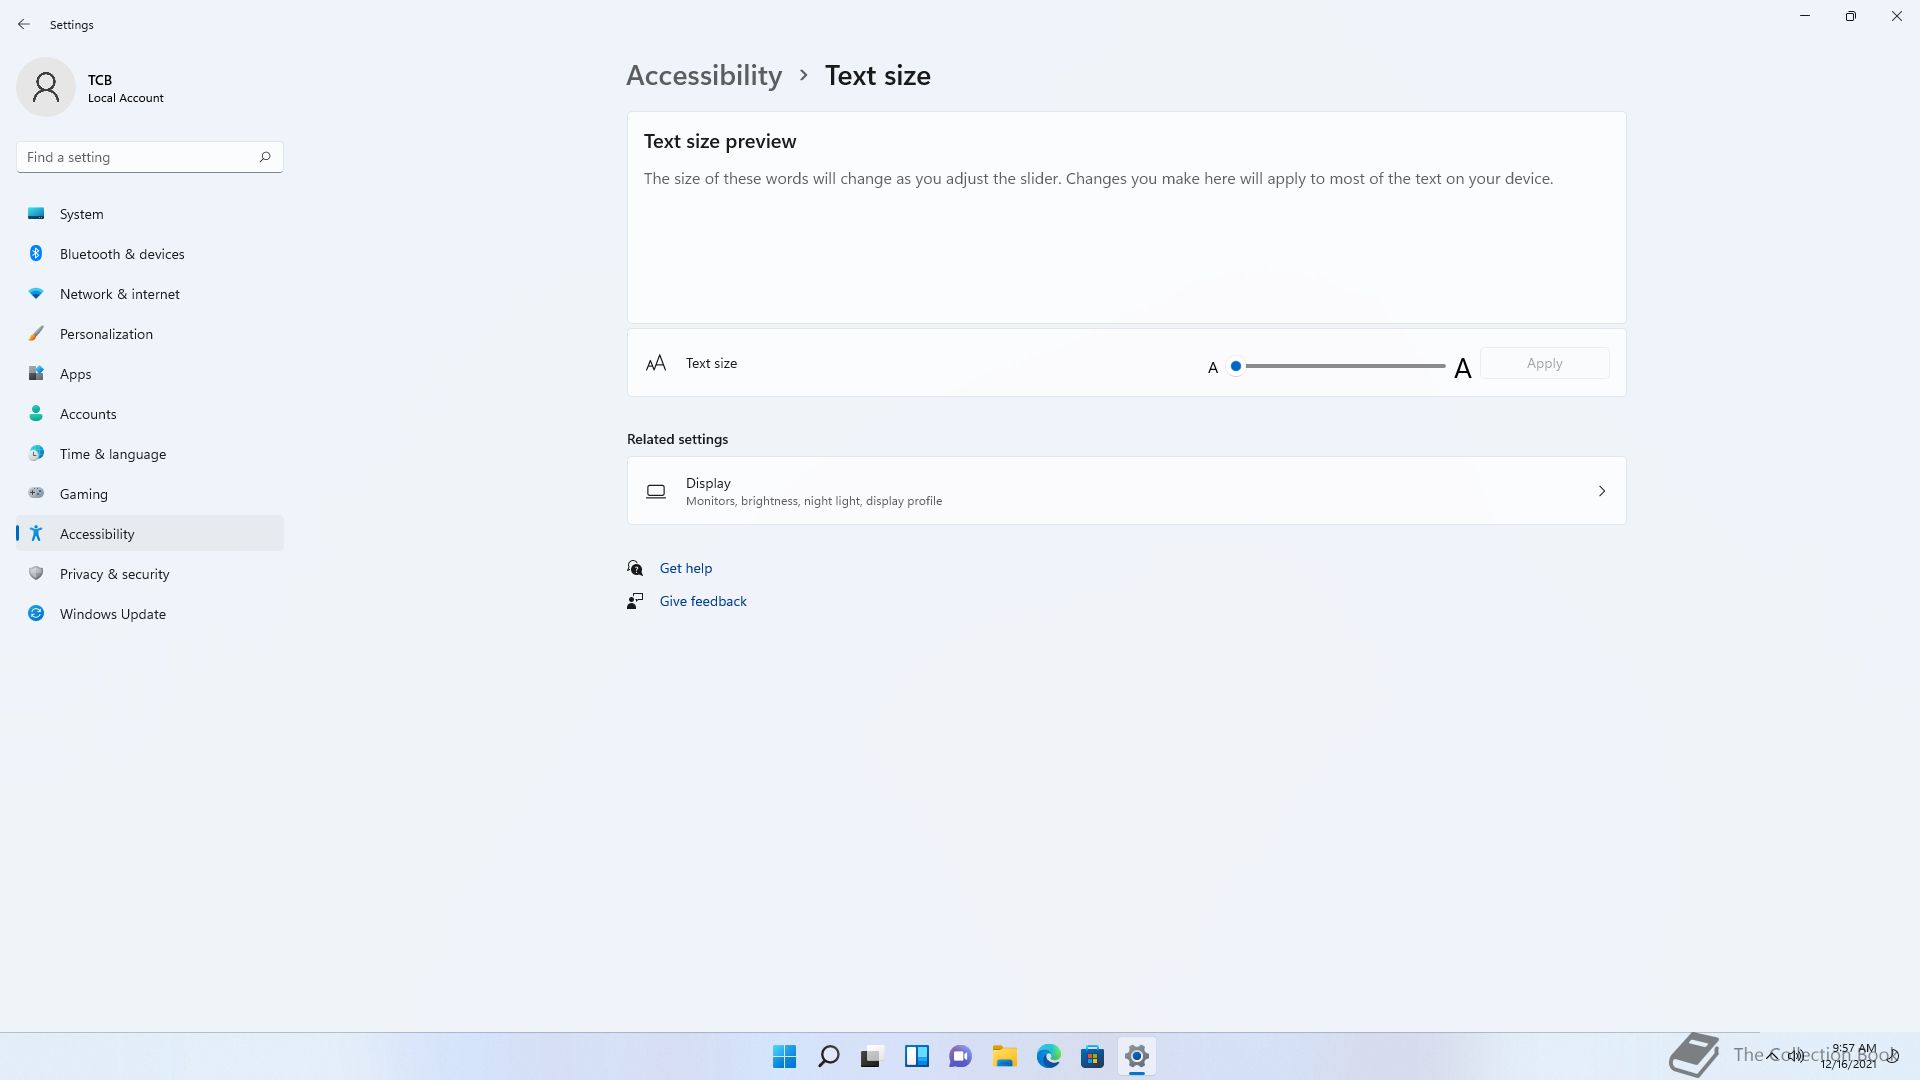
Task: Open the Windows Update section
Action: coord(112,614)
